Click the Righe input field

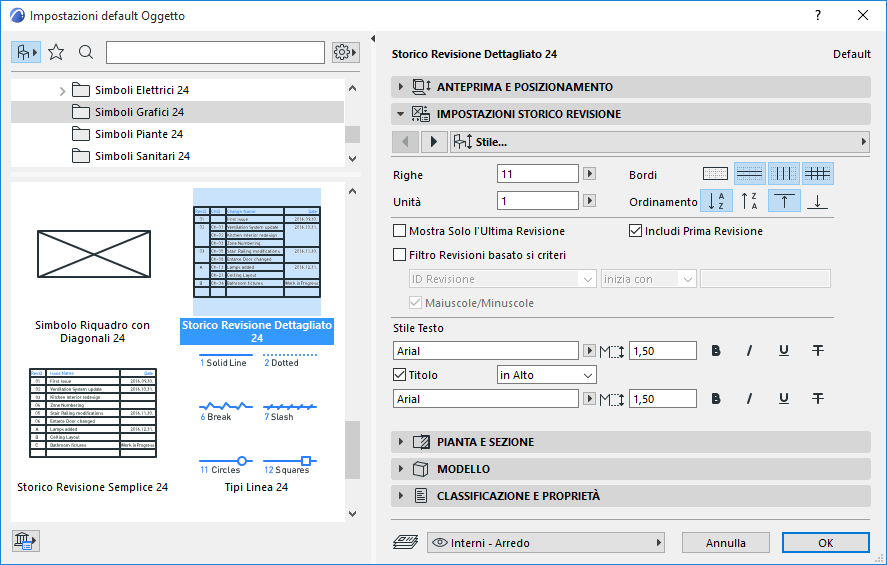[x=538, y=173]
